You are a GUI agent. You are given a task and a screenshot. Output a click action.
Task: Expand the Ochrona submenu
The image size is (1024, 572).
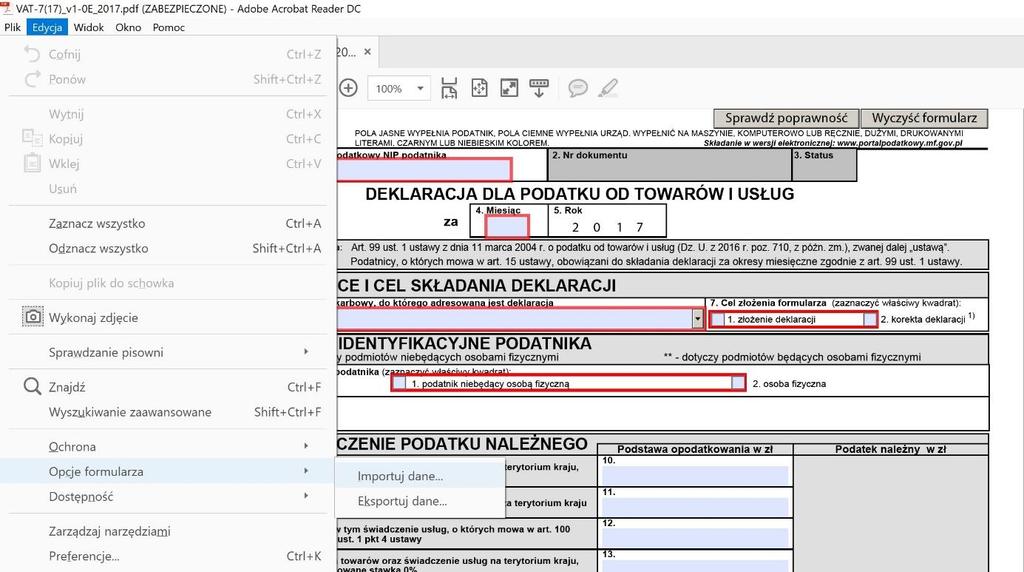[306, 446]
